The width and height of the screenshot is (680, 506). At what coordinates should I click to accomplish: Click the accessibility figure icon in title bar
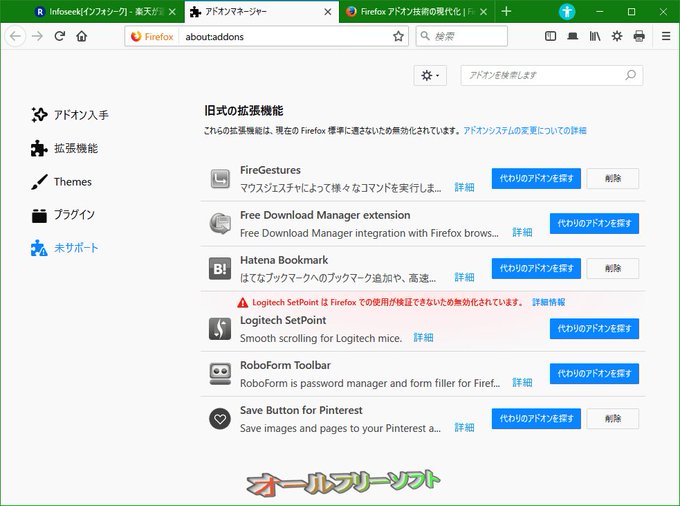(566, 12)
